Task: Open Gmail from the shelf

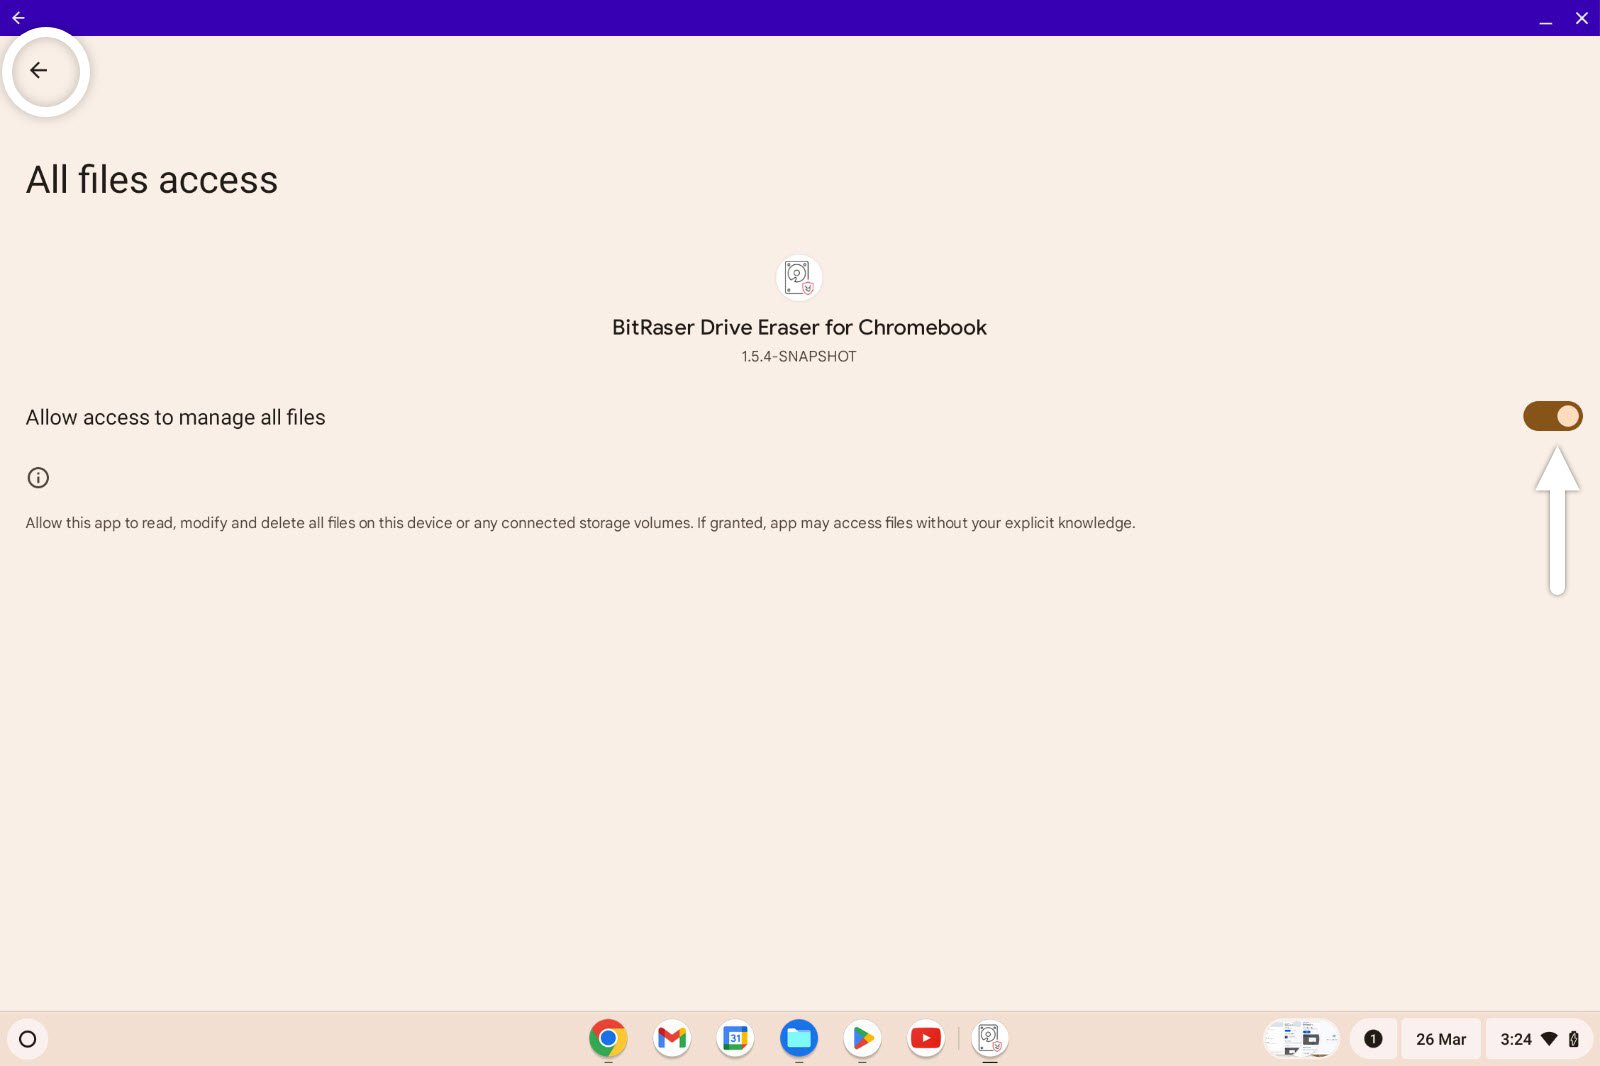Action: (x=672, y=1038)
